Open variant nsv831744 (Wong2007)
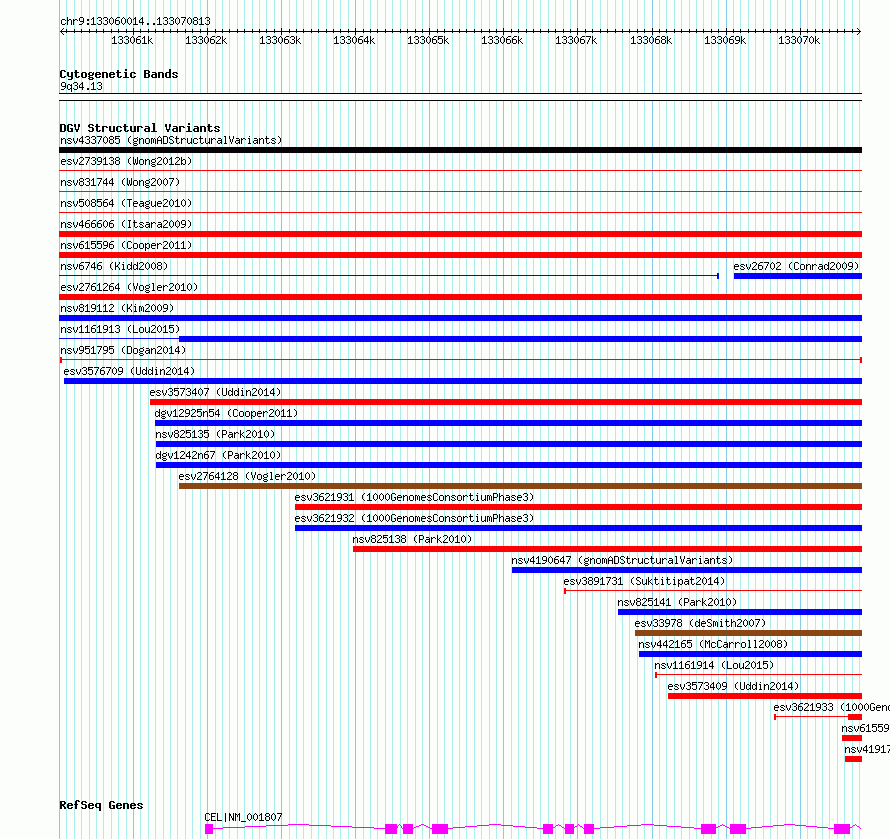The height and width of the screenshot is (839, 890). 120,182
